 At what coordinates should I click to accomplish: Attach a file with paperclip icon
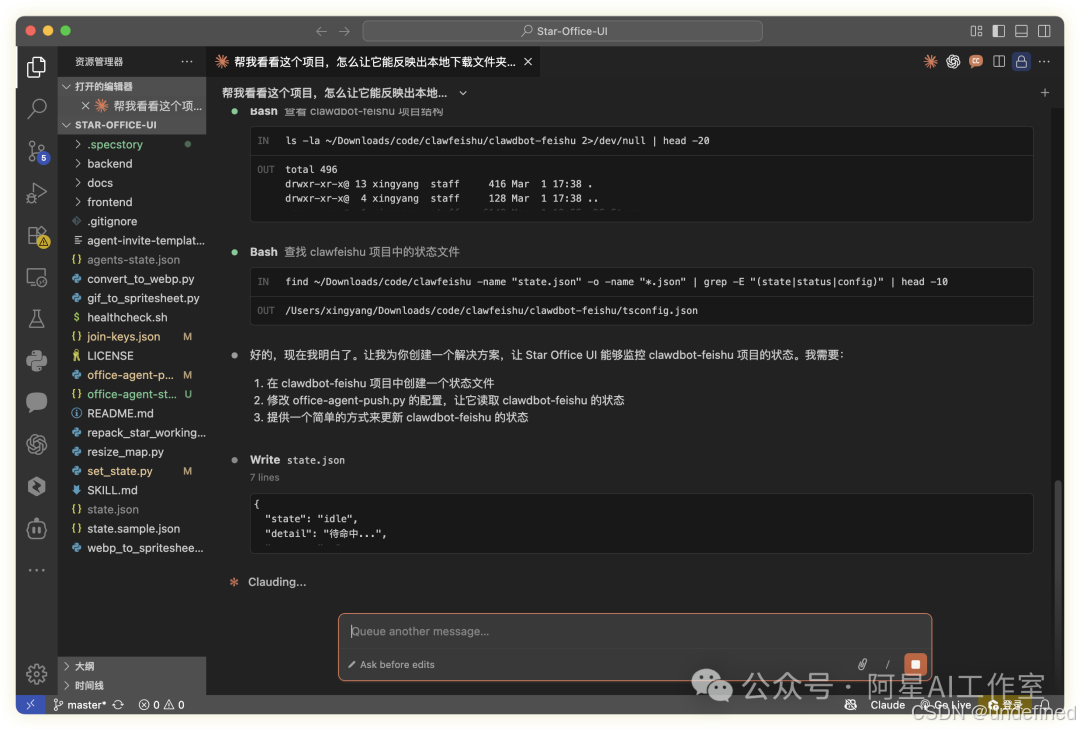(862, 664)
